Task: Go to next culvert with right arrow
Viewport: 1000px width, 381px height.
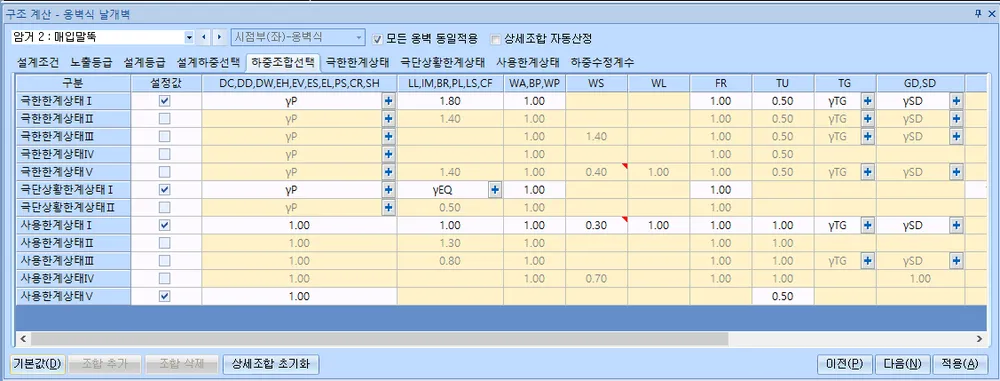Action: click(x=219, y=38)
